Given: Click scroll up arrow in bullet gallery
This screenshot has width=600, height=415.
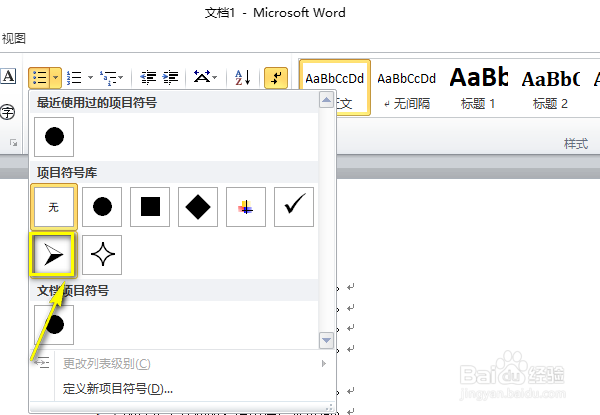Looking at the screenshot, I should click(x=326, y=100).
